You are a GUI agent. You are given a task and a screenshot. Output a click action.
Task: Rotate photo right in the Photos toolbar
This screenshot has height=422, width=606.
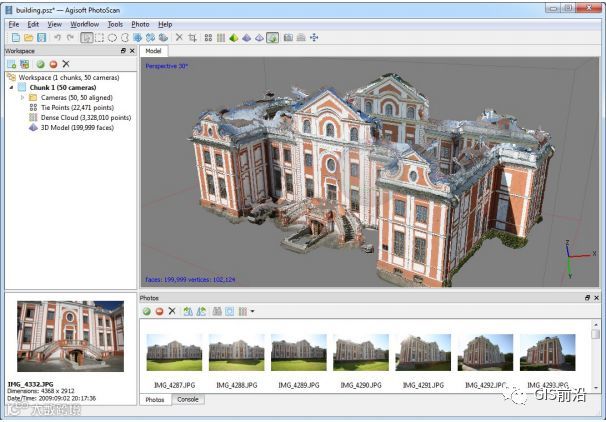[201, 311]
